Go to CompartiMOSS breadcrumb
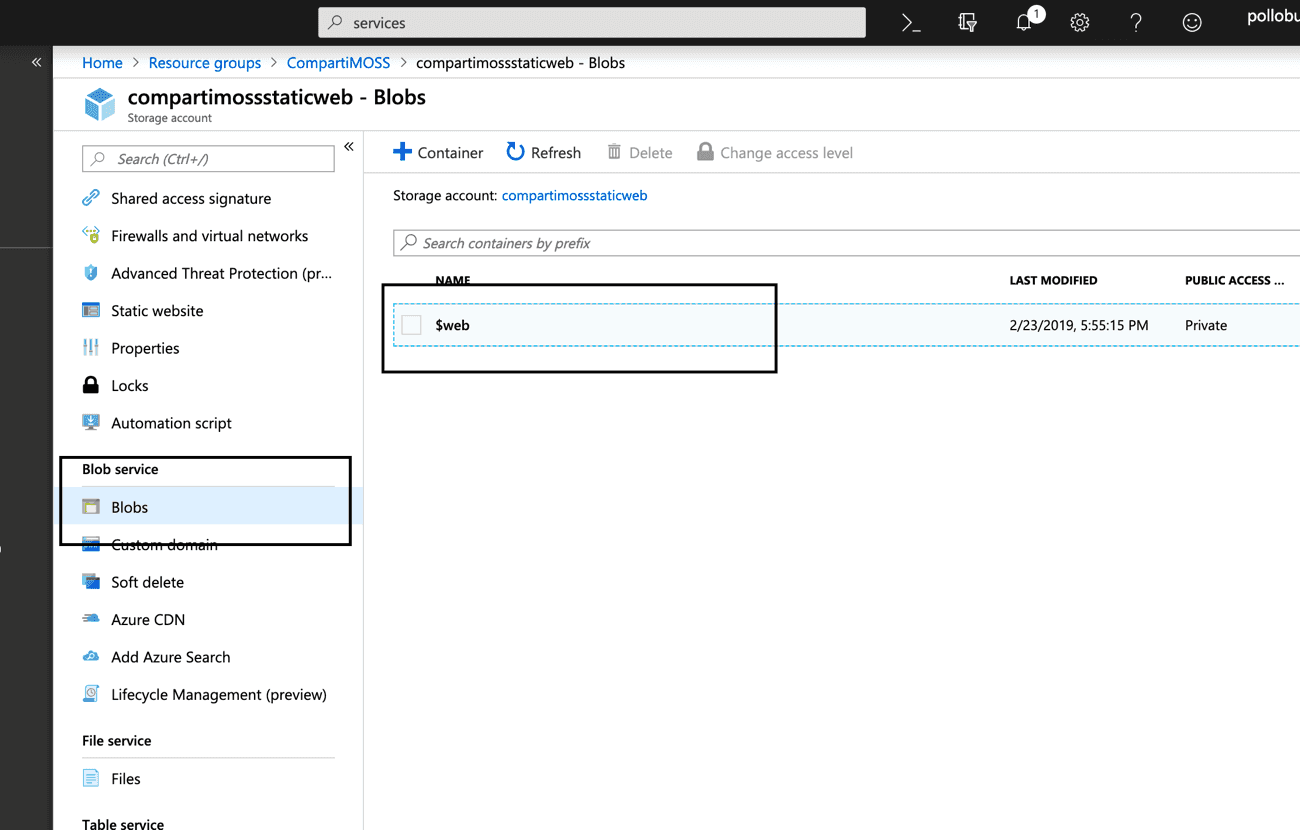The image size is (1300, 830). pos(338,62)
